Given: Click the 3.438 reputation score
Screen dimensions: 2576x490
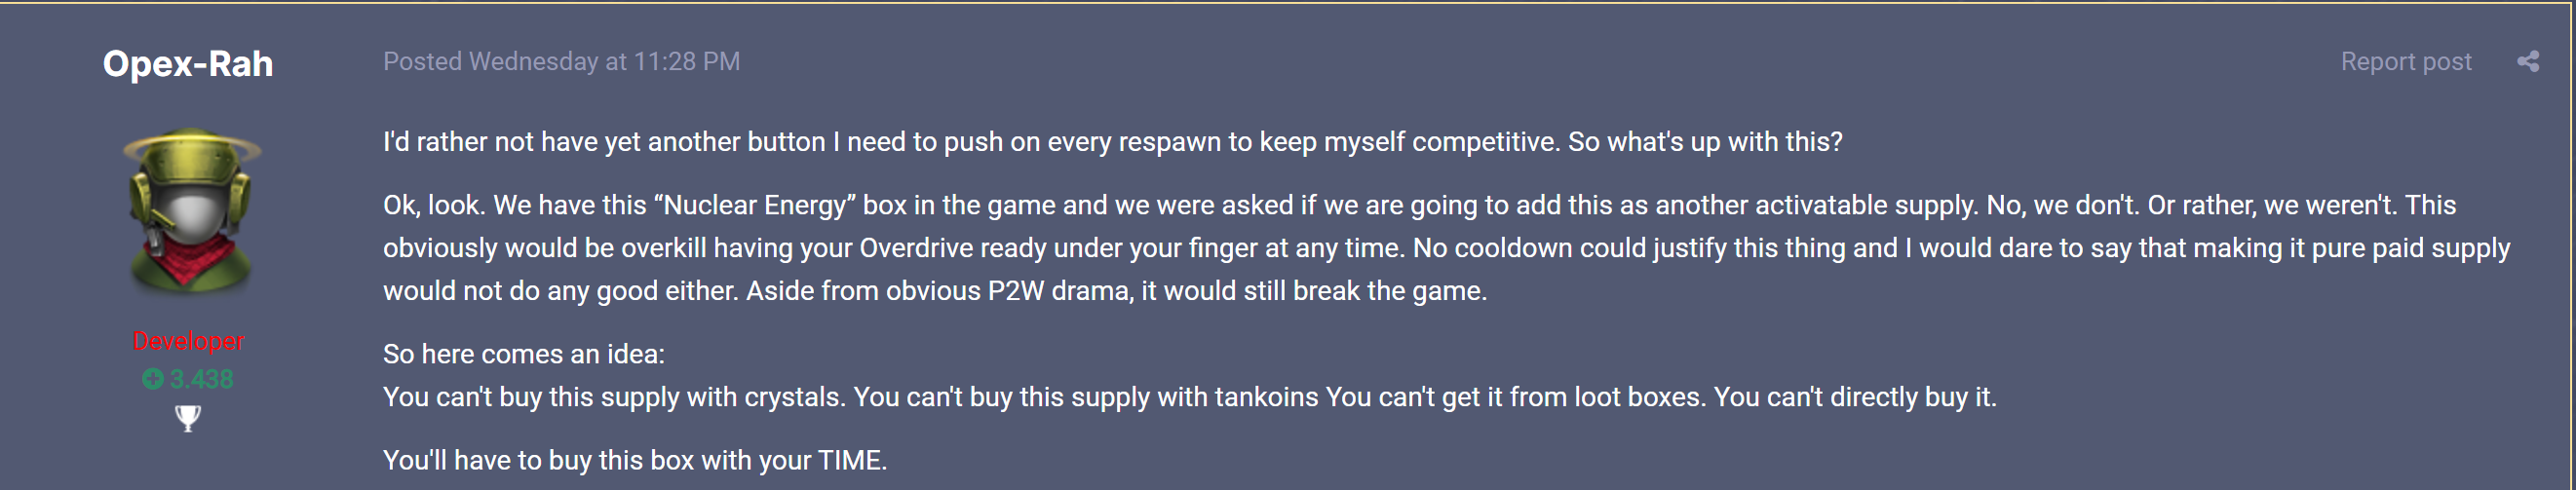Looking at the screenshot, I should [201, 379].
